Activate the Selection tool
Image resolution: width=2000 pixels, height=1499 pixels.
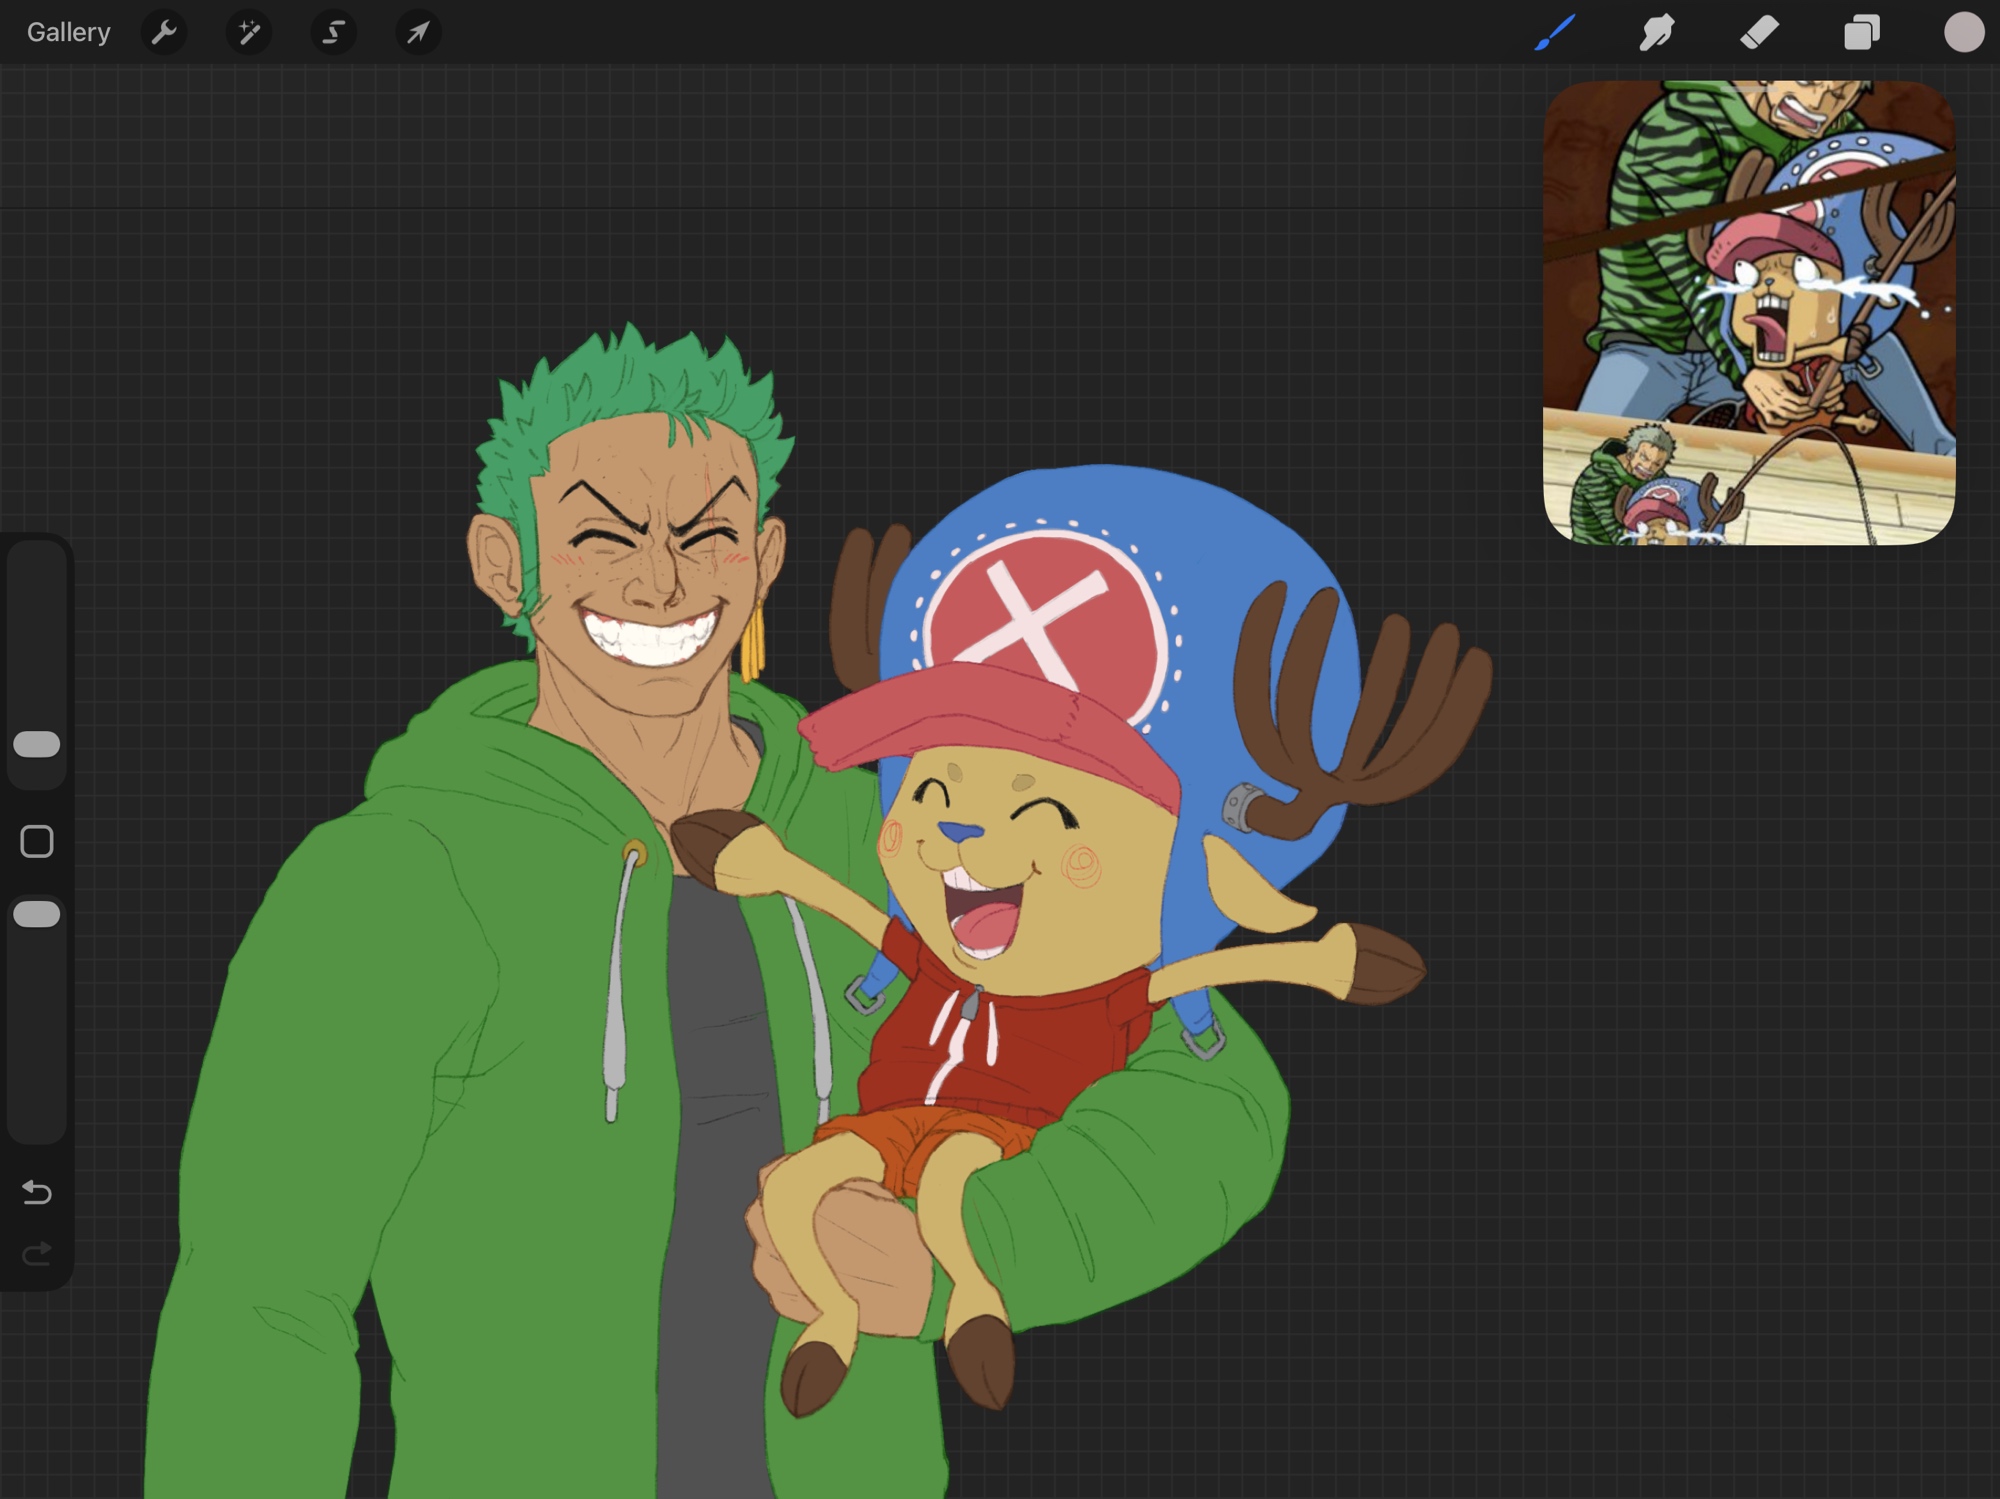point(333,33)
